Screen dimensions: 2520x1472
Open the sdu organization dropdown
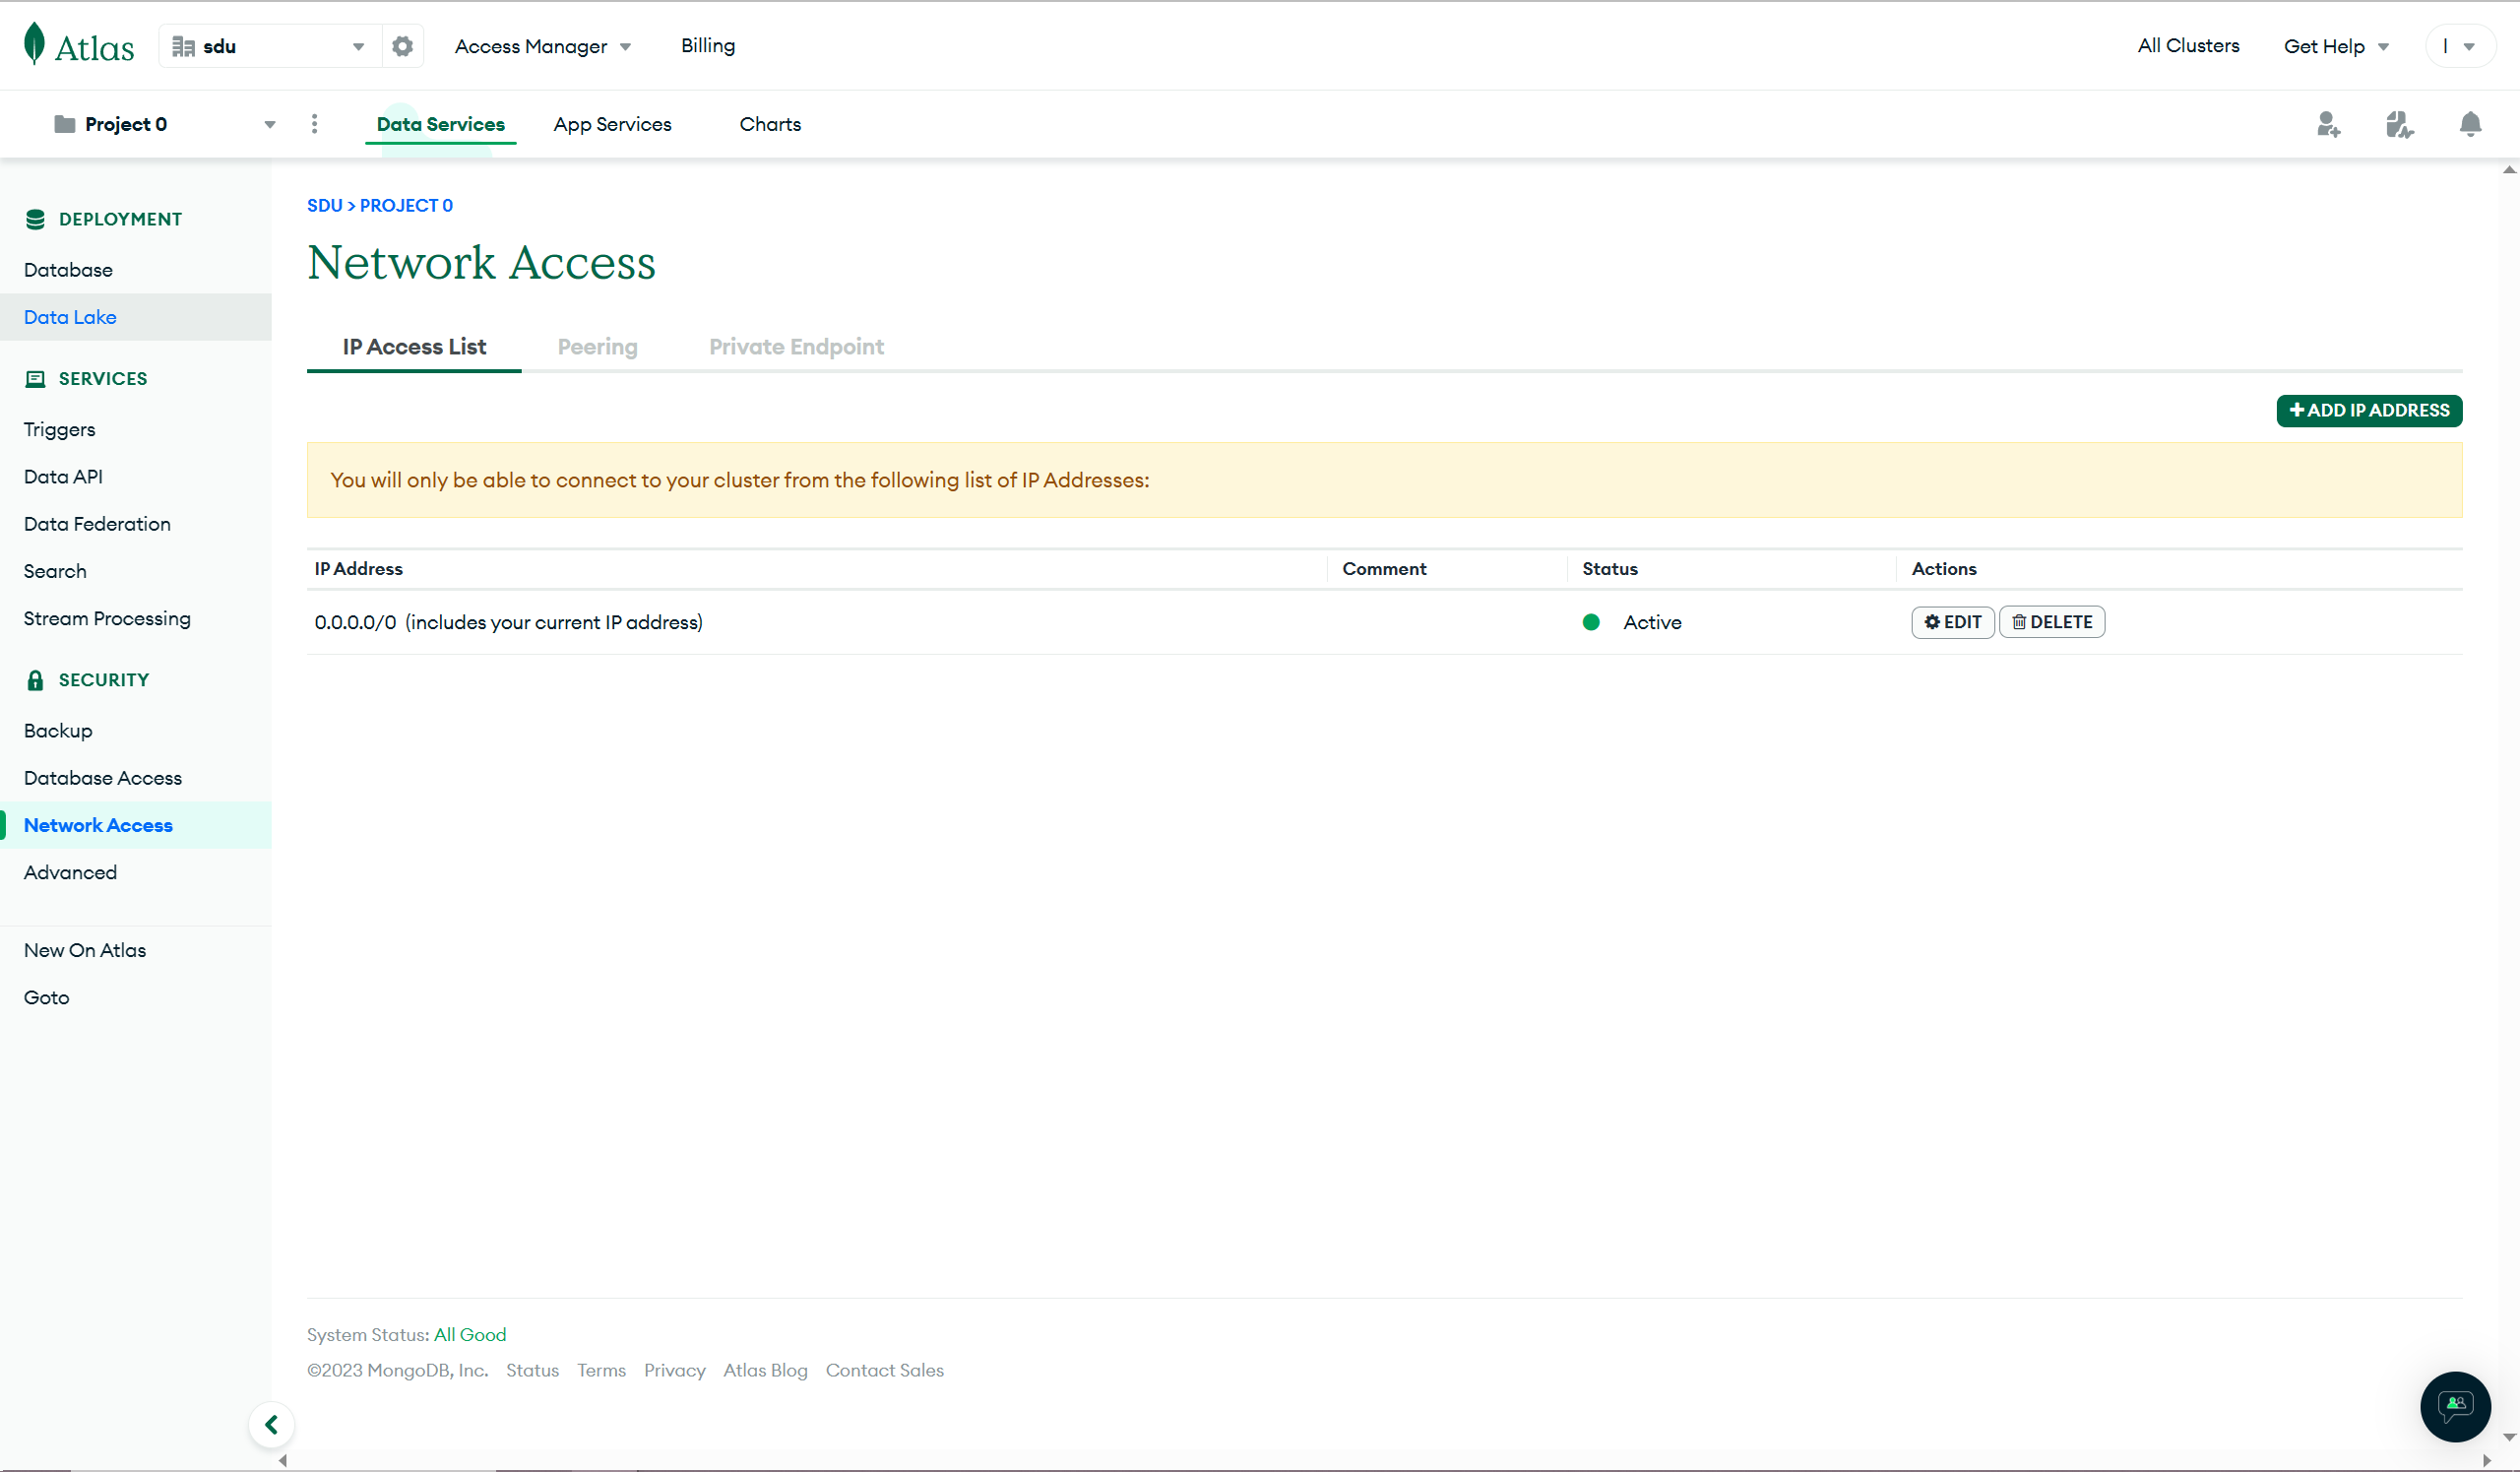point(269,46)
